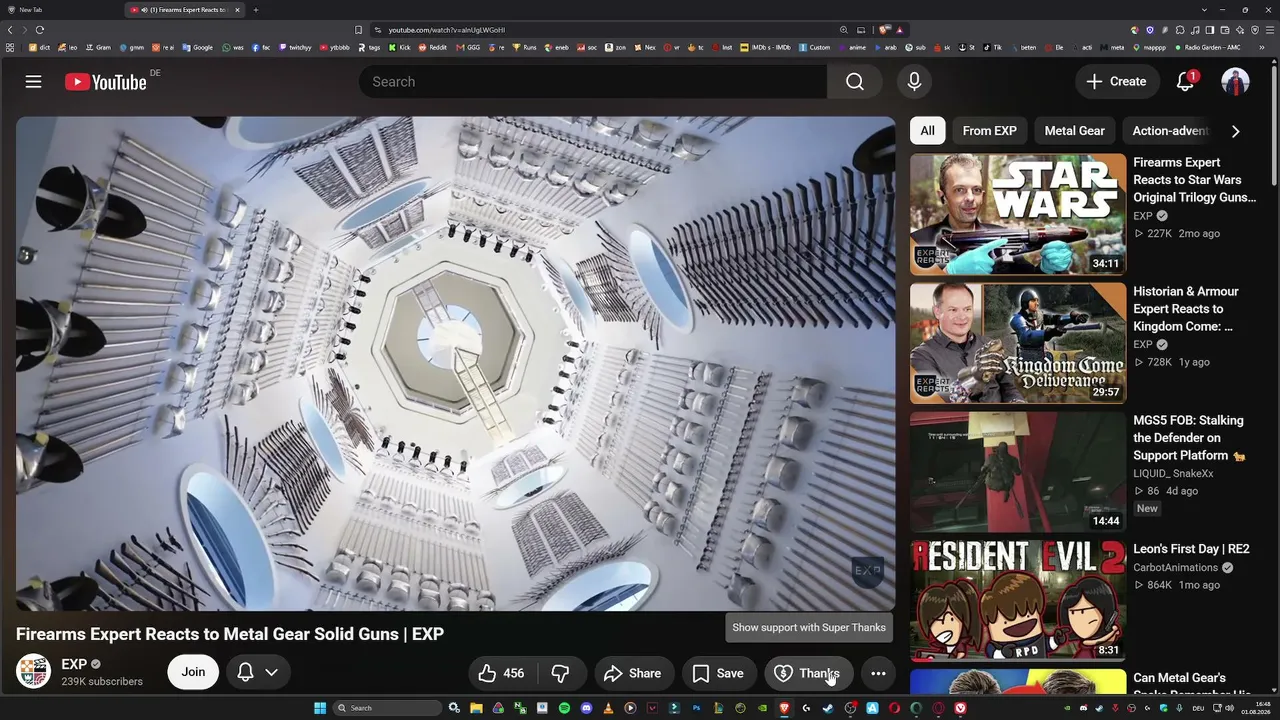Go back in browser history

(x=10, y=30)
